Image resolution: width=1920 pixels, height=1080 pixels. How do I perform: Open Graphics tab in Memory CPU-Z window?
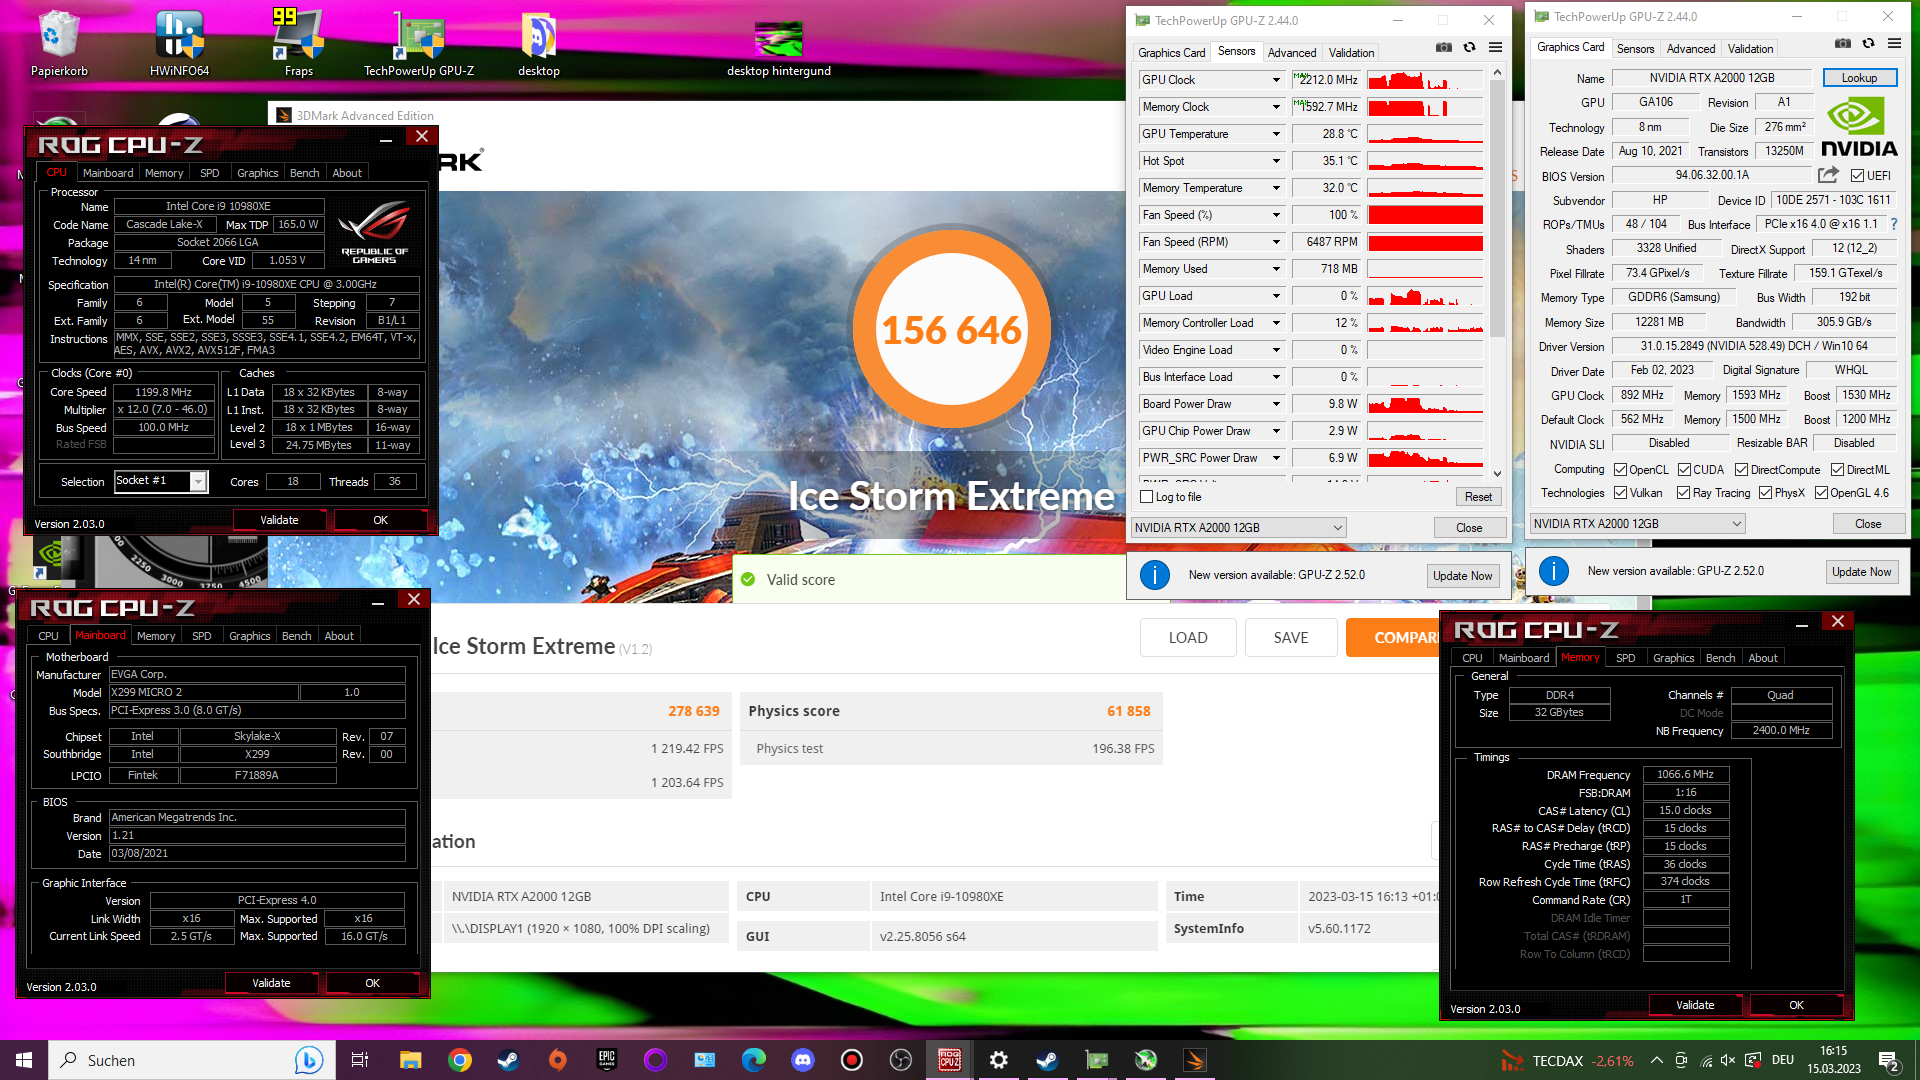1673,658
